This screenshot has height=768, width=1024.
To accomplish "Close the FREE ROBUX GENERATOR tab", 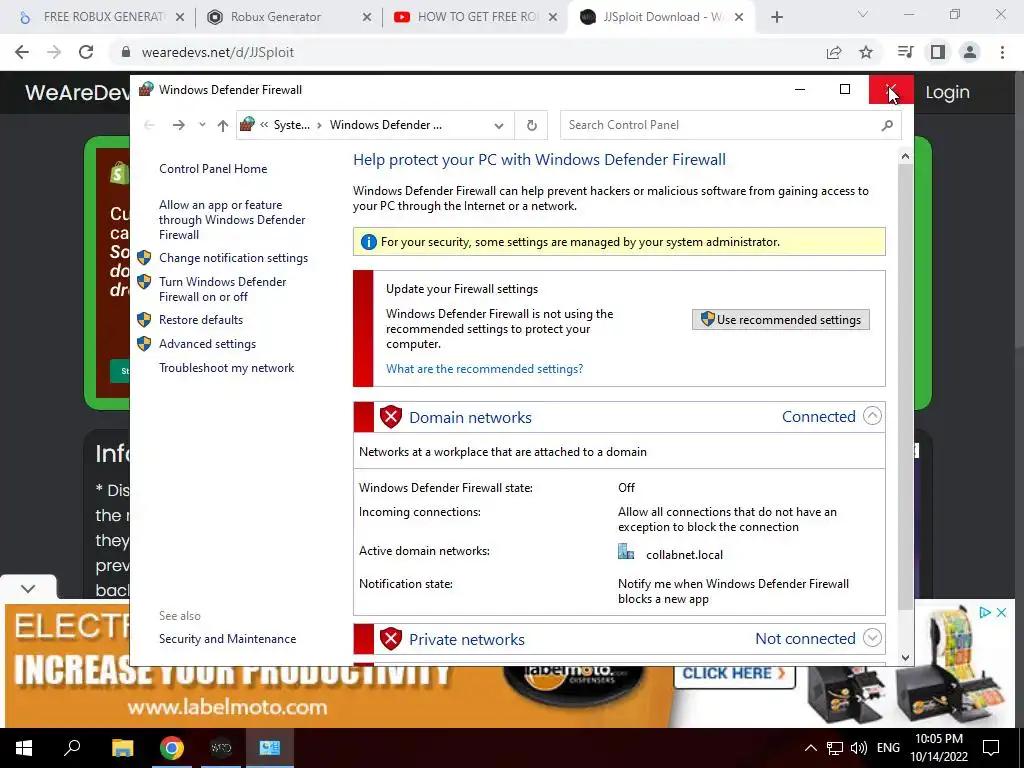I will [x=180, y=17].
